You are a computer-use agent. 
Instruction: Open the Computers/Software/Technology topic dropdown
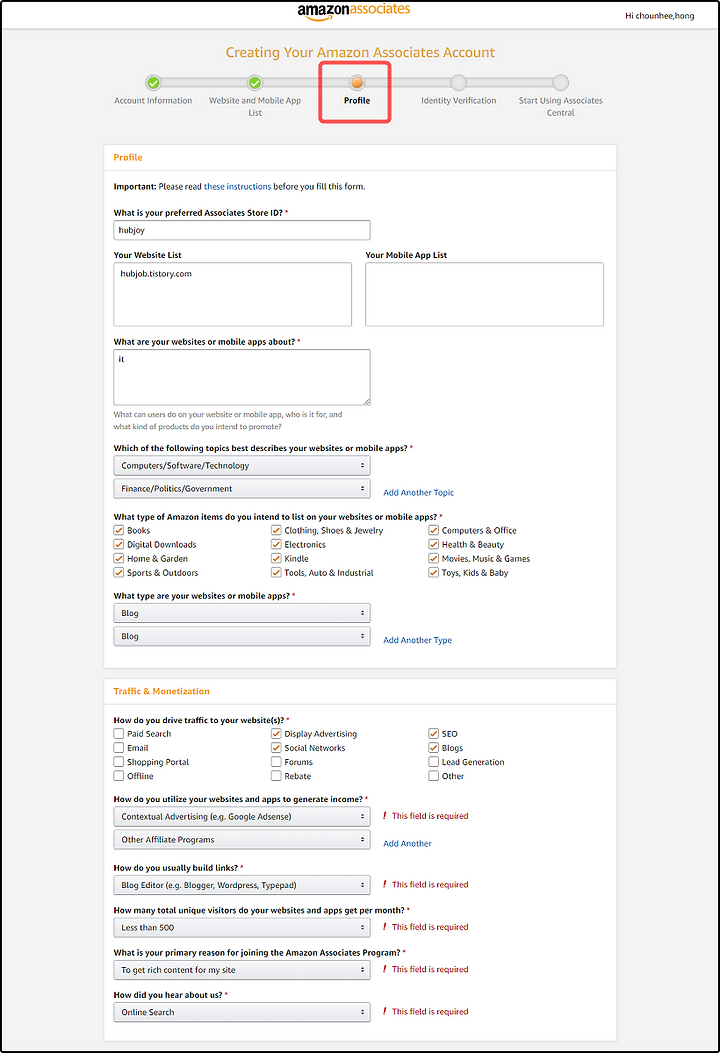pos(242,465)
